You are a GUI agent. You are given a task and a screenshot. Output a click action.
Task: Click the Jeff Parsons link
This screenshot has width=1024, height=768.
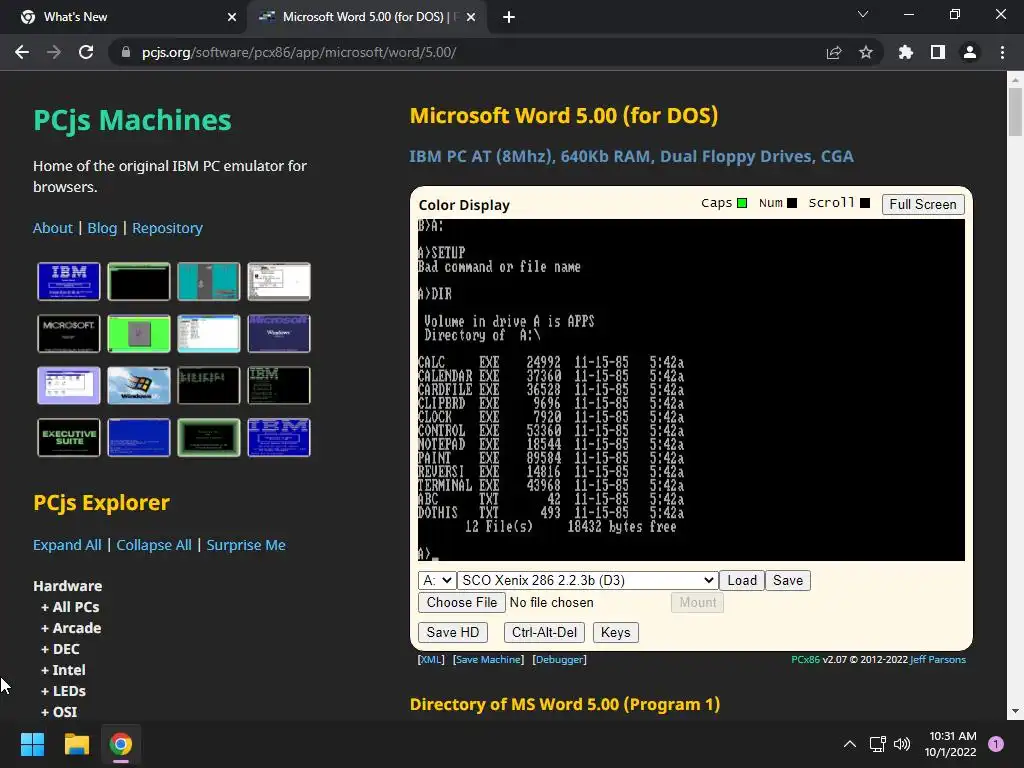pos(938,660)
